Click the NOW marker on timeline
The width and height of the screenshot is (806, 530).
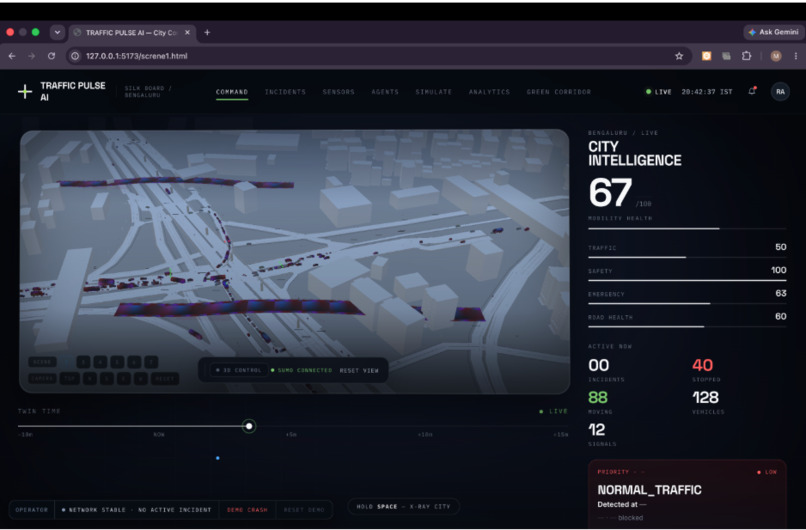[159, 435]
